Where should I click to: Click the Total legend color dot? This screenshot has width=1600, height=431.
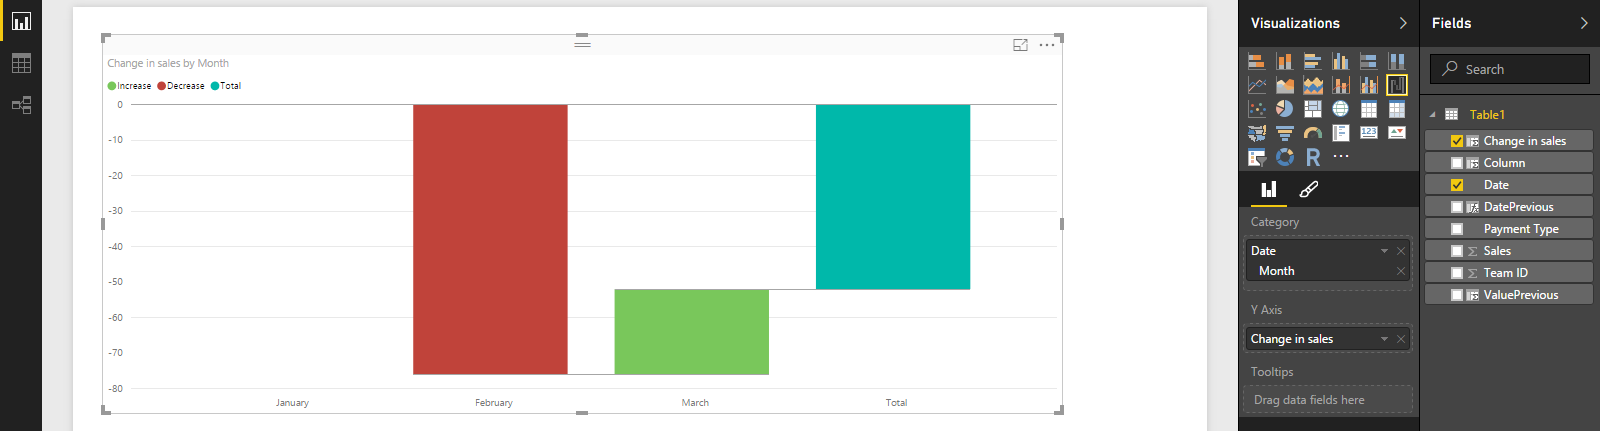[215, 86]
